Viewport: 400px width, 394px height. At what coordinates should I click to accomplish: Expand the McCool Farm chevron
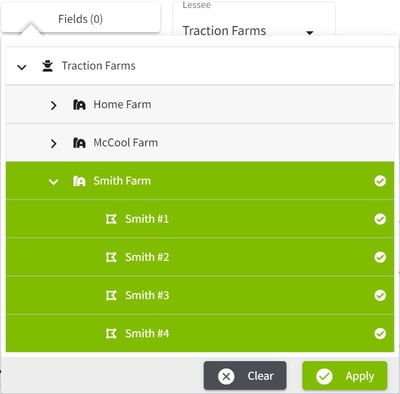click(53, 144)
